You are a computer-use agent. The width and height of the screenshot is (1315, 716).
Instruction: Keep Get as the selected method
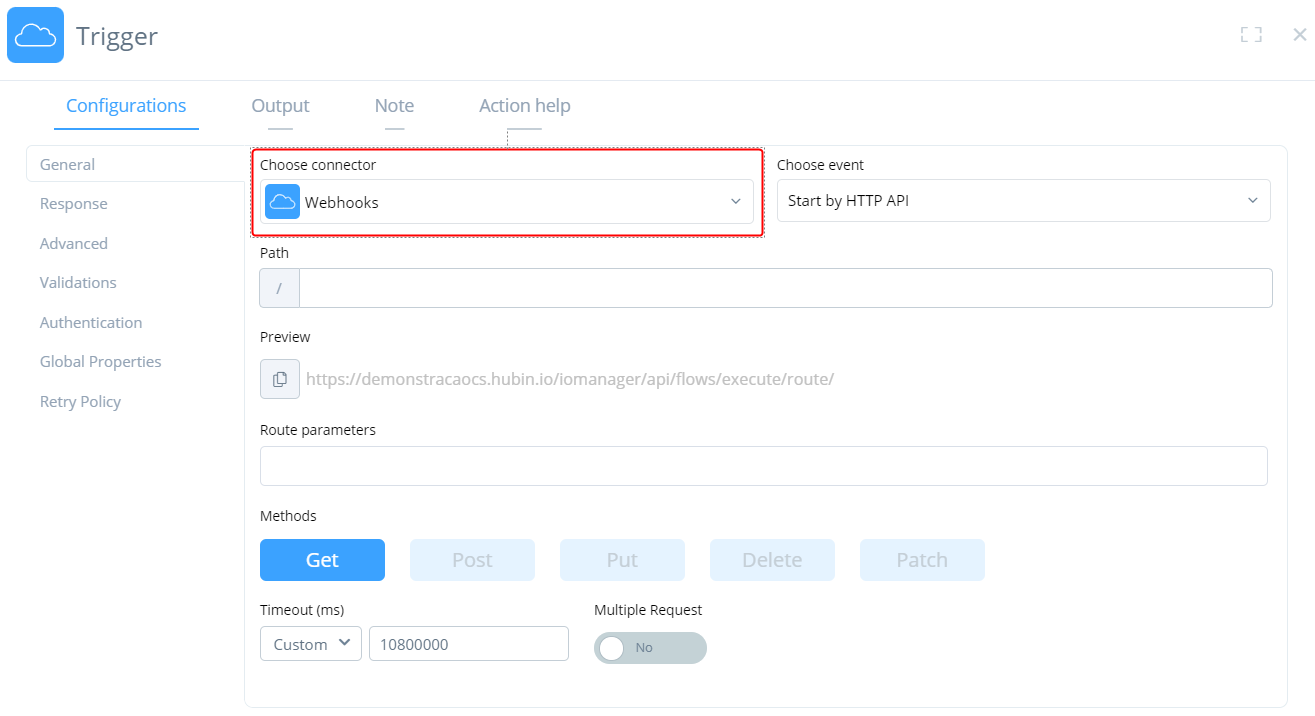(x=322, y=559)
